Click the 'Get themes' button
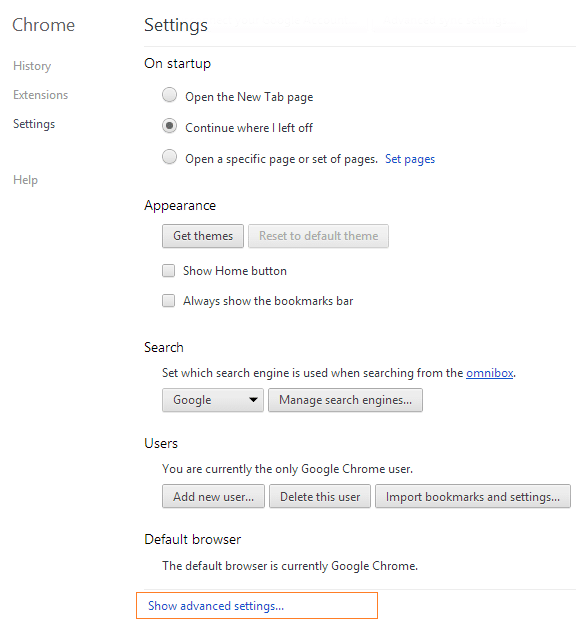Image resolution: width=576 pixels, height=633 pixels. (x=203, y=236)
